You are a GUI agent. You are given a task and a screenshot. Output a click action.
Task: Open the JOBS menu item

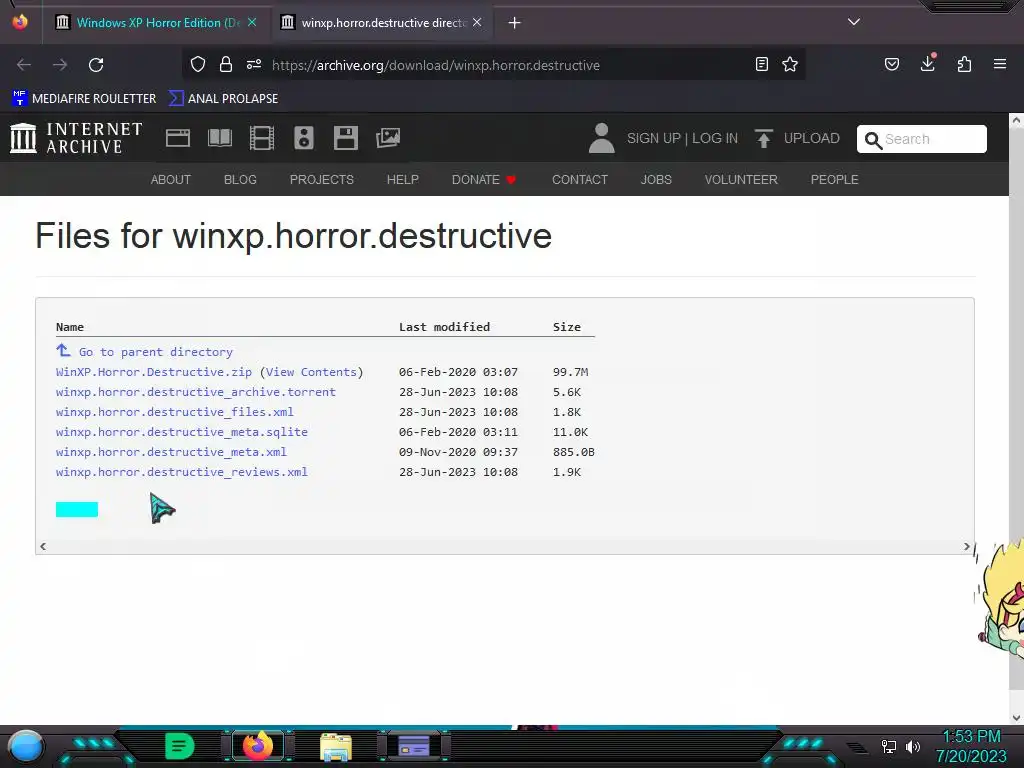tap(656, 180)
